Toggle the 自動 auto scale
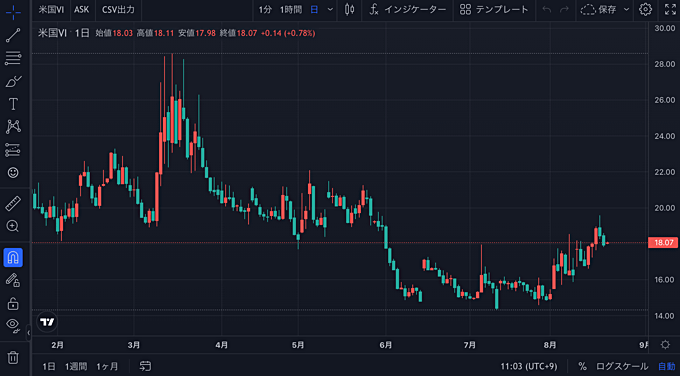The width and height of the screenshot is (680, 376). 667,366
